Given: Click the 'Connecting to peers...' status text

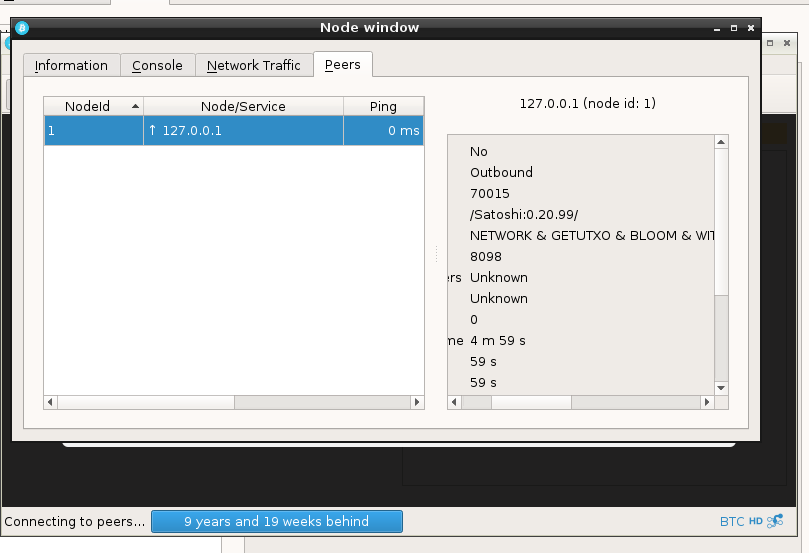Looking at the screenshot, I should point(75,522).
